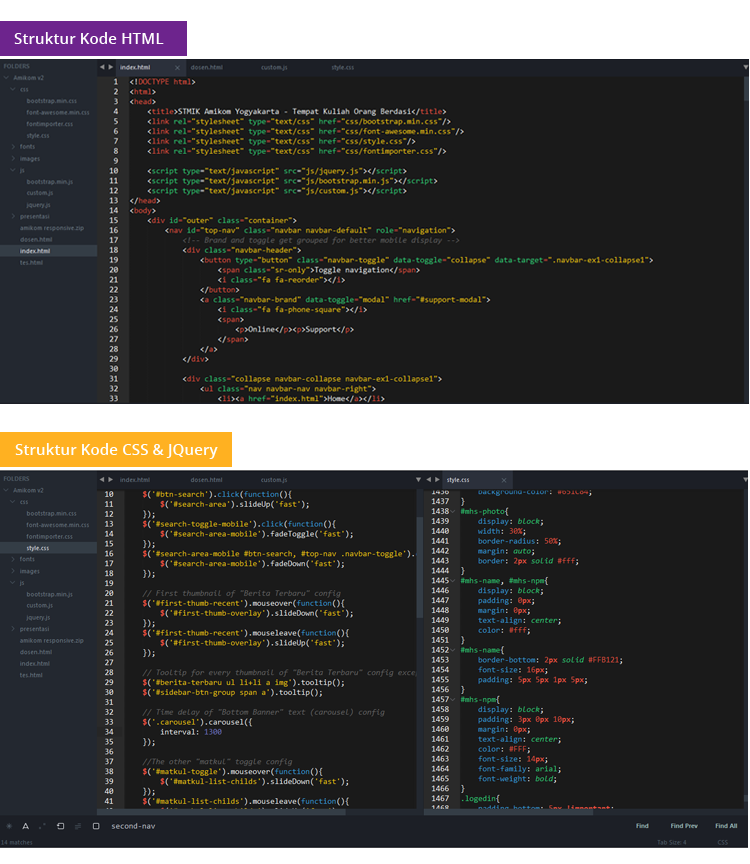Open bootstrap.min.js in bottom sidebar

tap(49, 595)
